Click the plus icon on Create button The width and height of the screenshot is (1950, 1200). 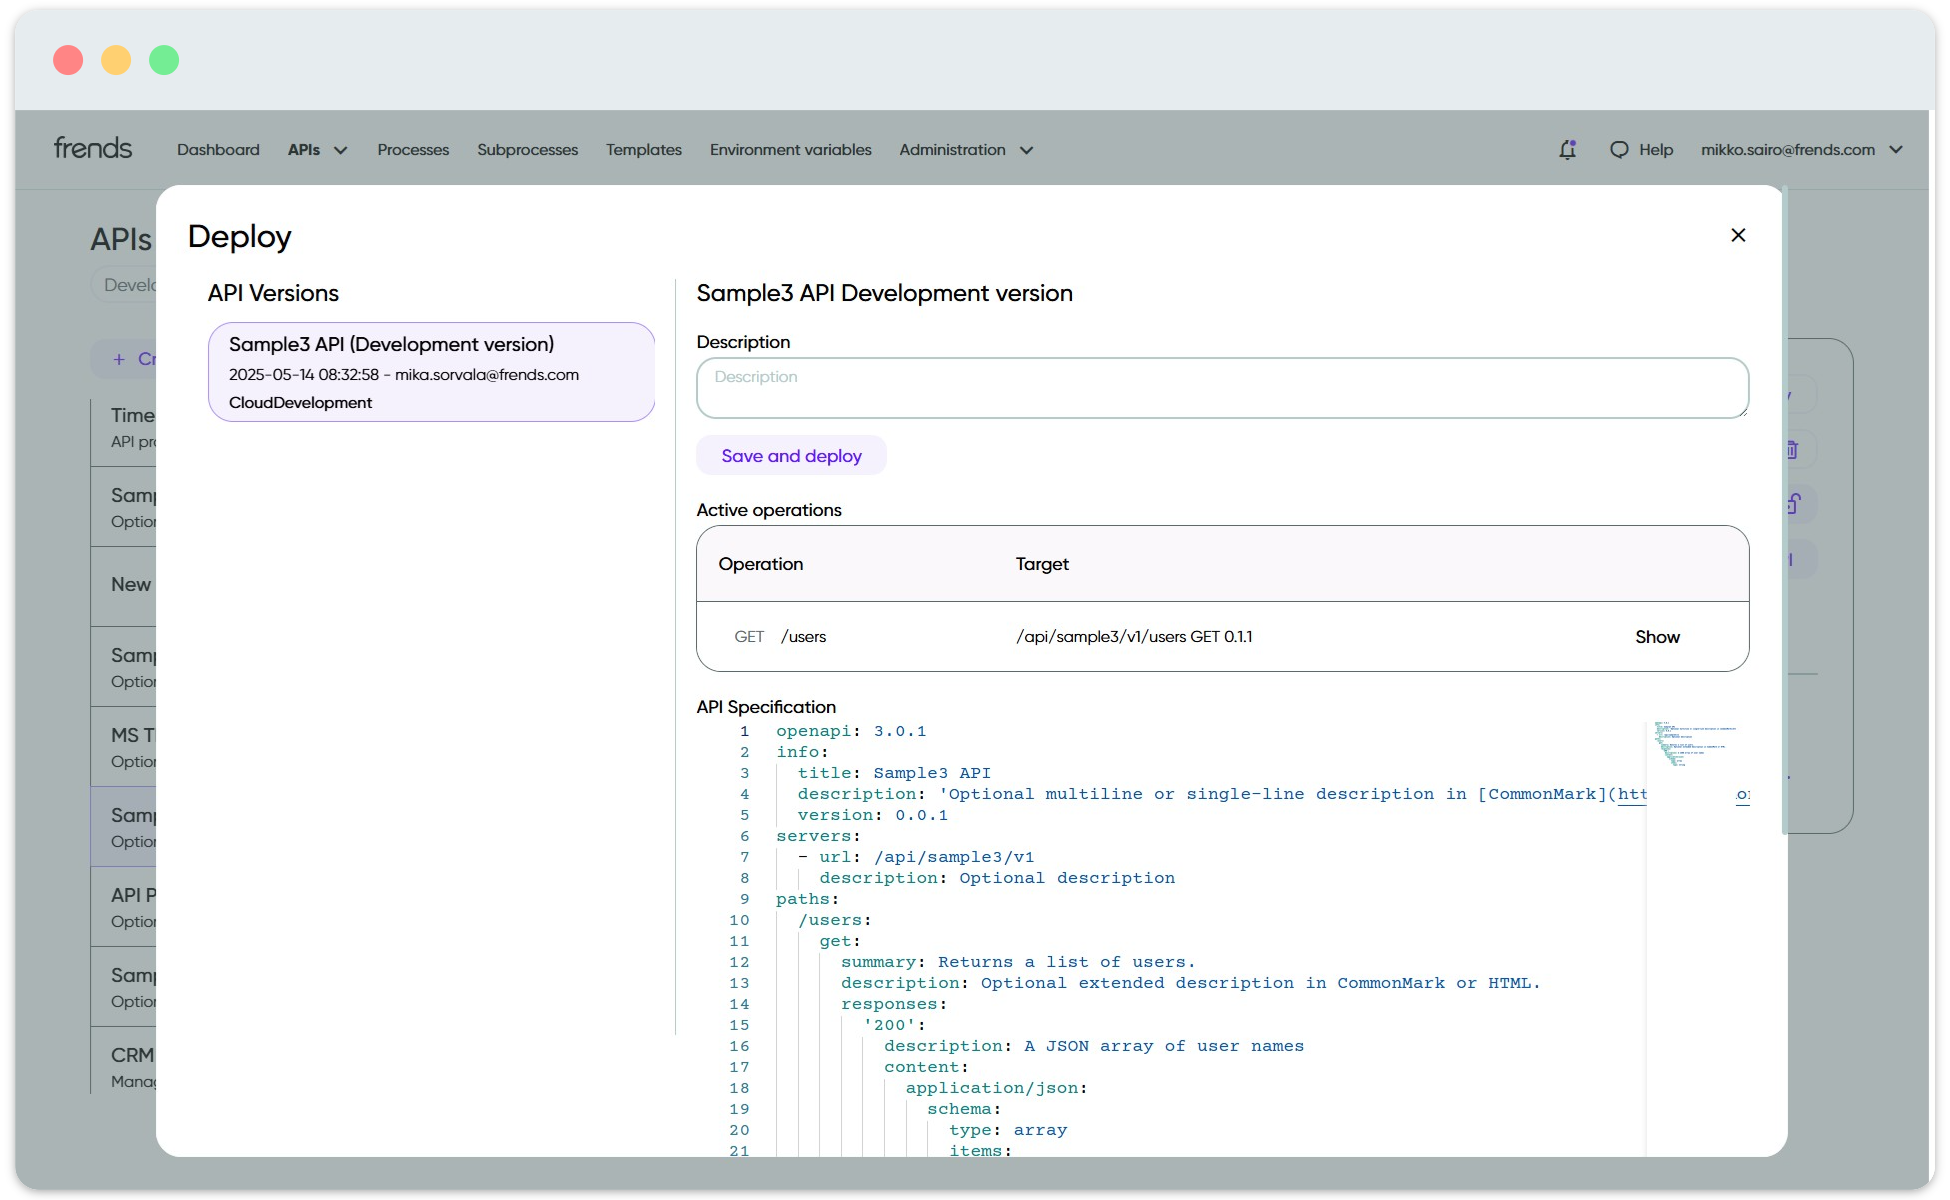pos(119,359)
